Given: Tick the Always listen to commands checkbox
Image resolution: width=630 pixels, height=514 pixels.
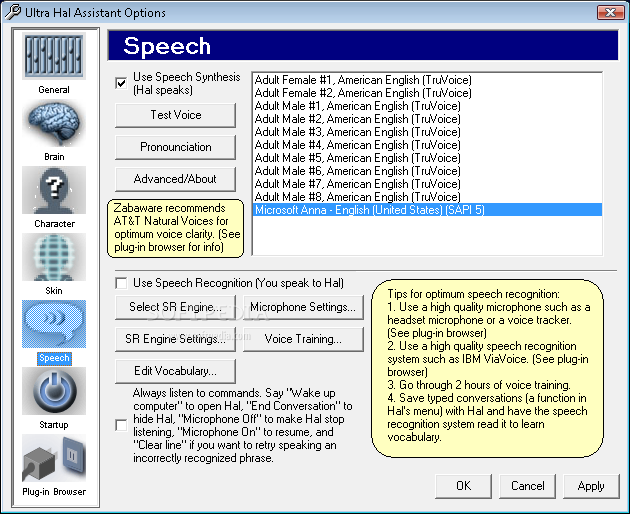Looking at the screenshot, I should 121,425.
